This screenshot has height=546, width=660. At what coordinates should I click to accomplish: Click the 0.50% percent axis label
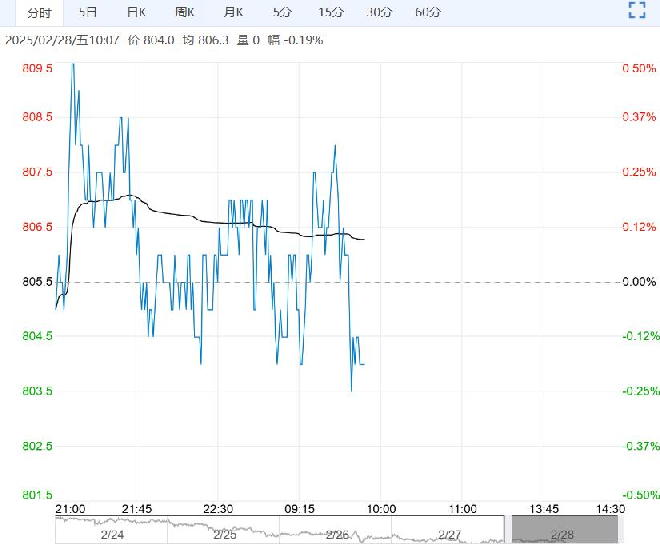pos(639,68)
